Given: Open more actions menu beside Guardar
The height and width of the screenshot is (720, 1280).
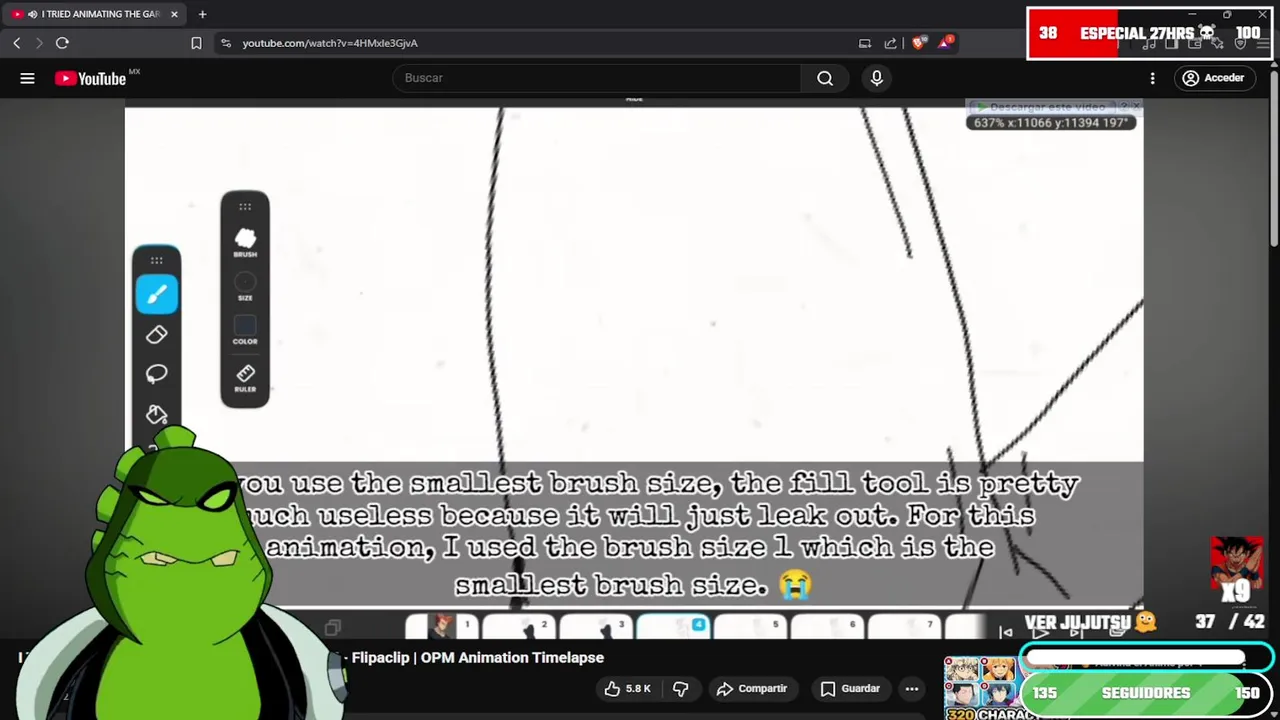Looking at the screenshot, I should [911, 688].
